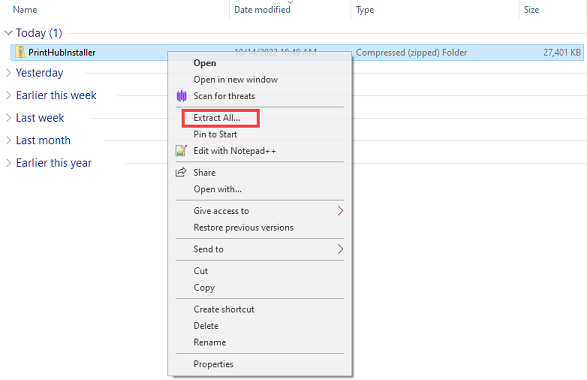Click the Last week group label
The height and width of the screenshot is (380, 587).
coord(40,118)
